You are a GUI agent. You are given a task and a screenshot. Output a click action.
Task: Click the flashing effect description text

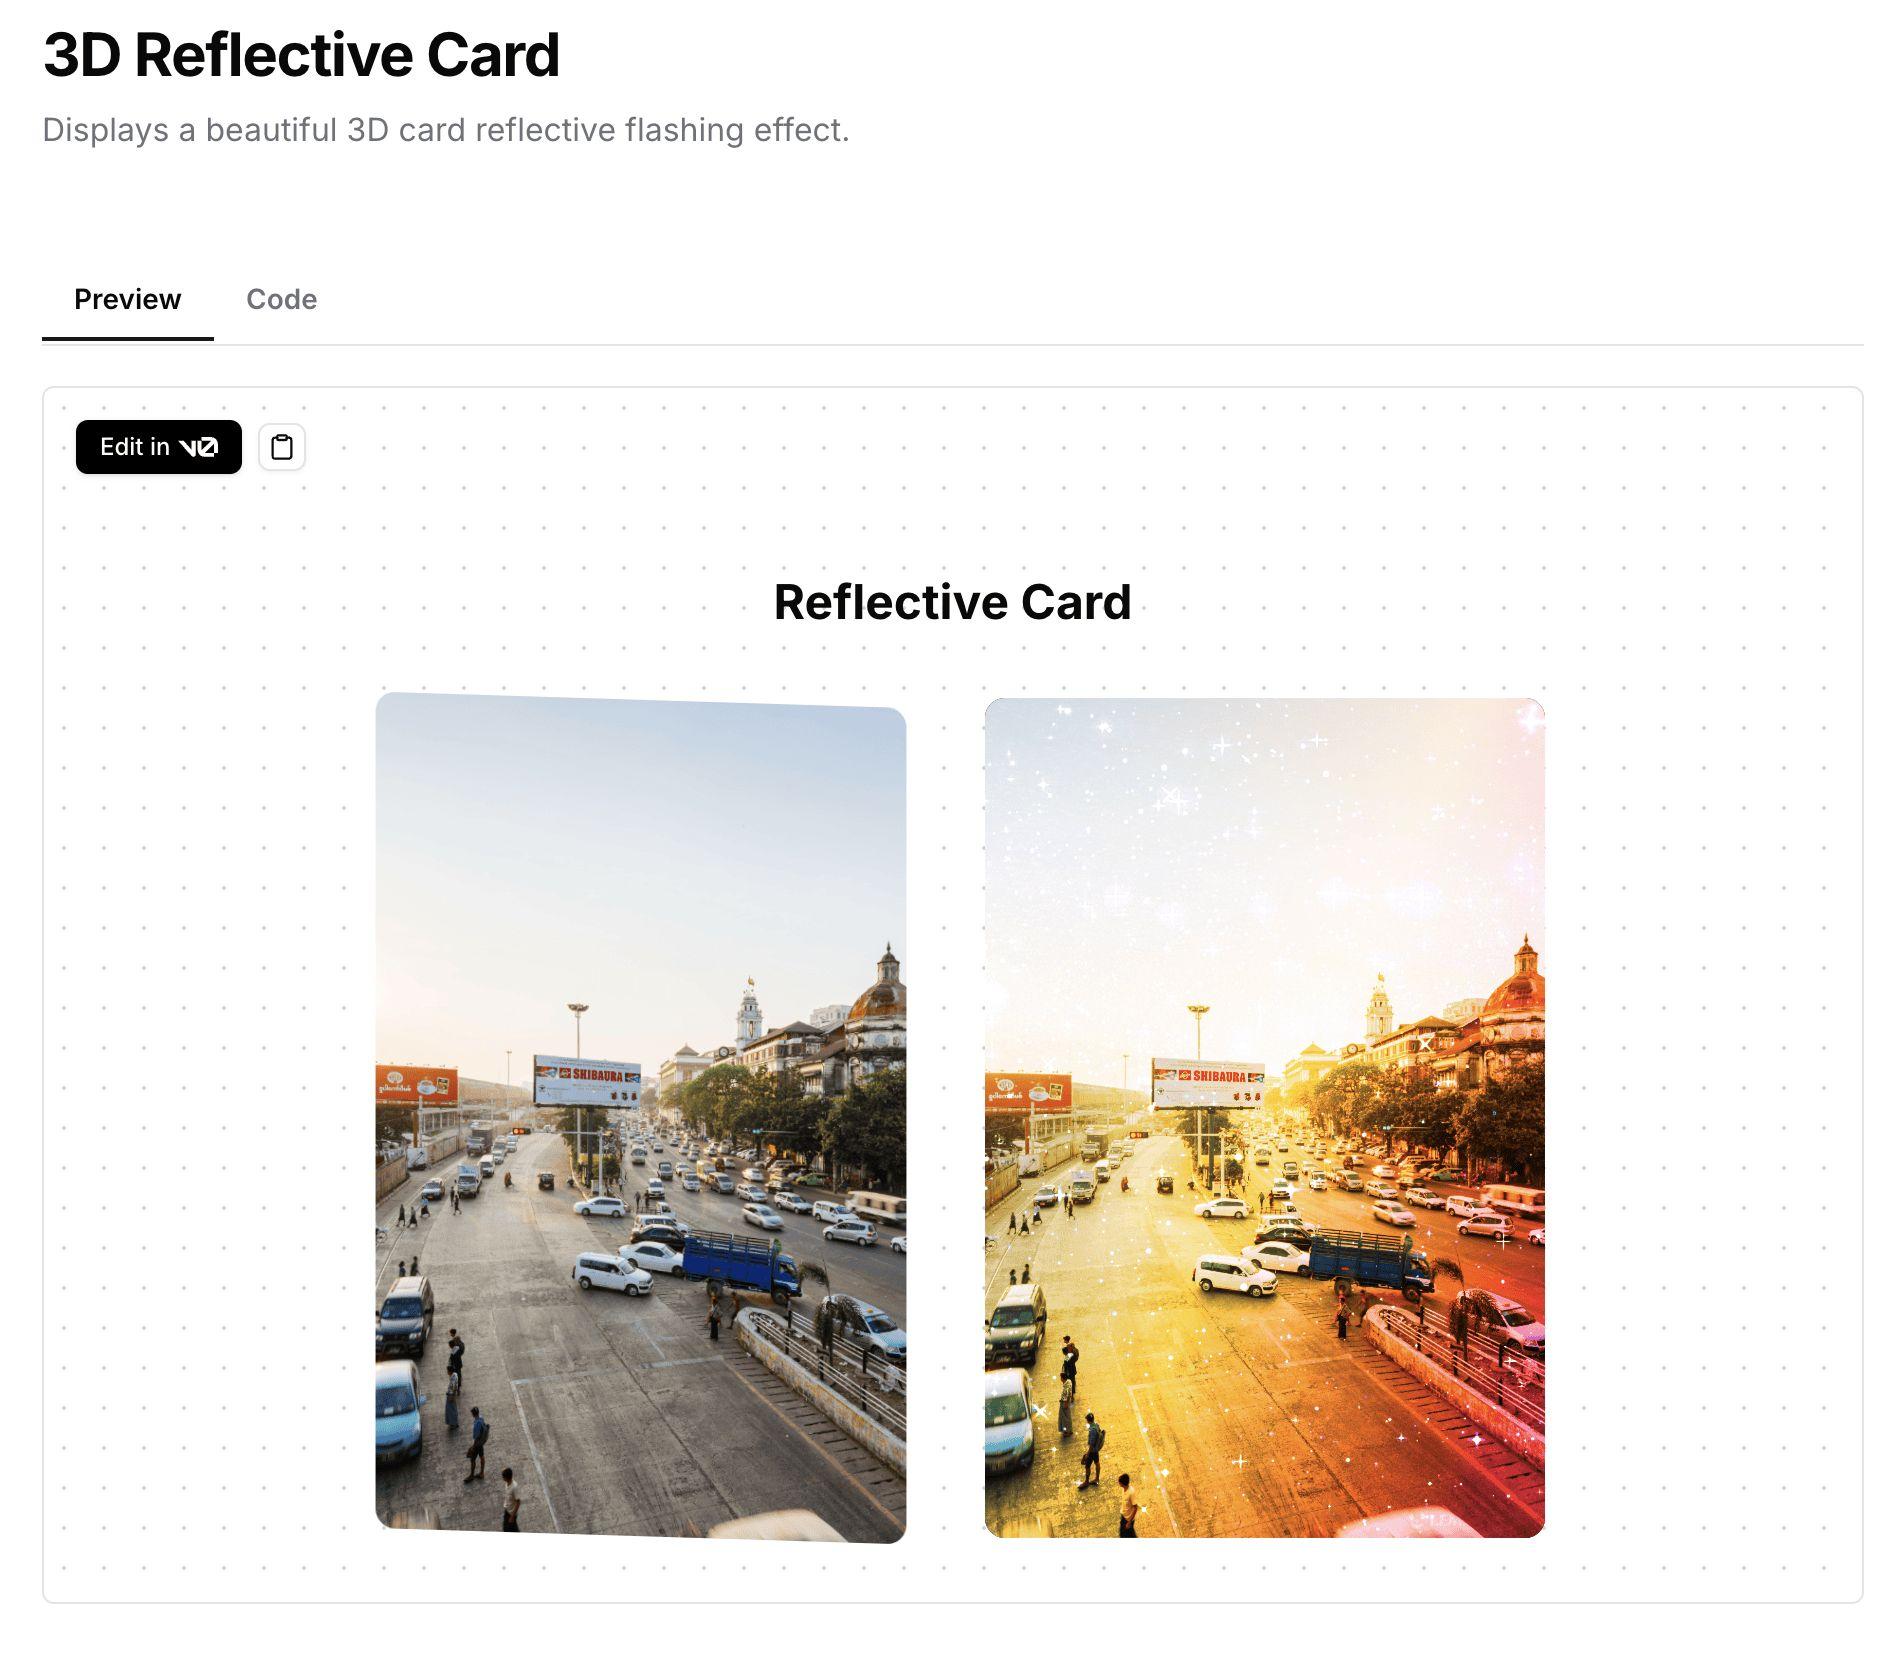(x=446, y=130)
